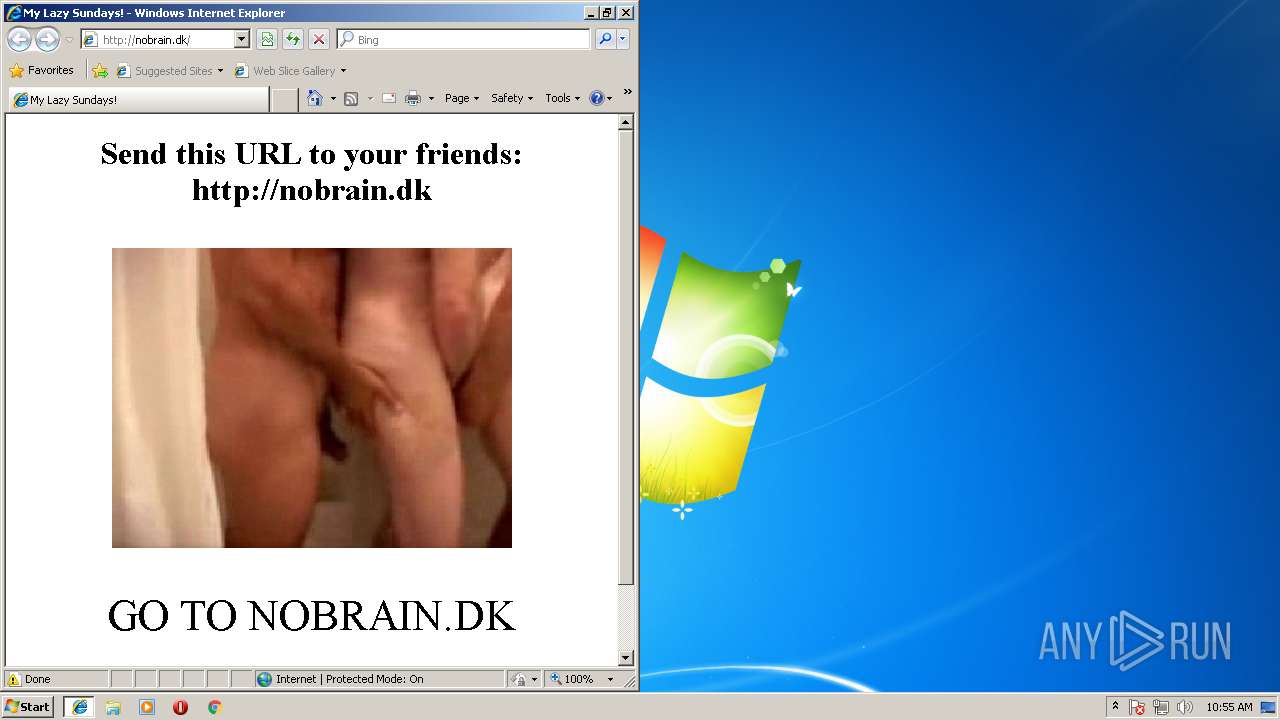Open a new blank tab
The height and width of the screenshot is (720, 1280).
point(285,100)
